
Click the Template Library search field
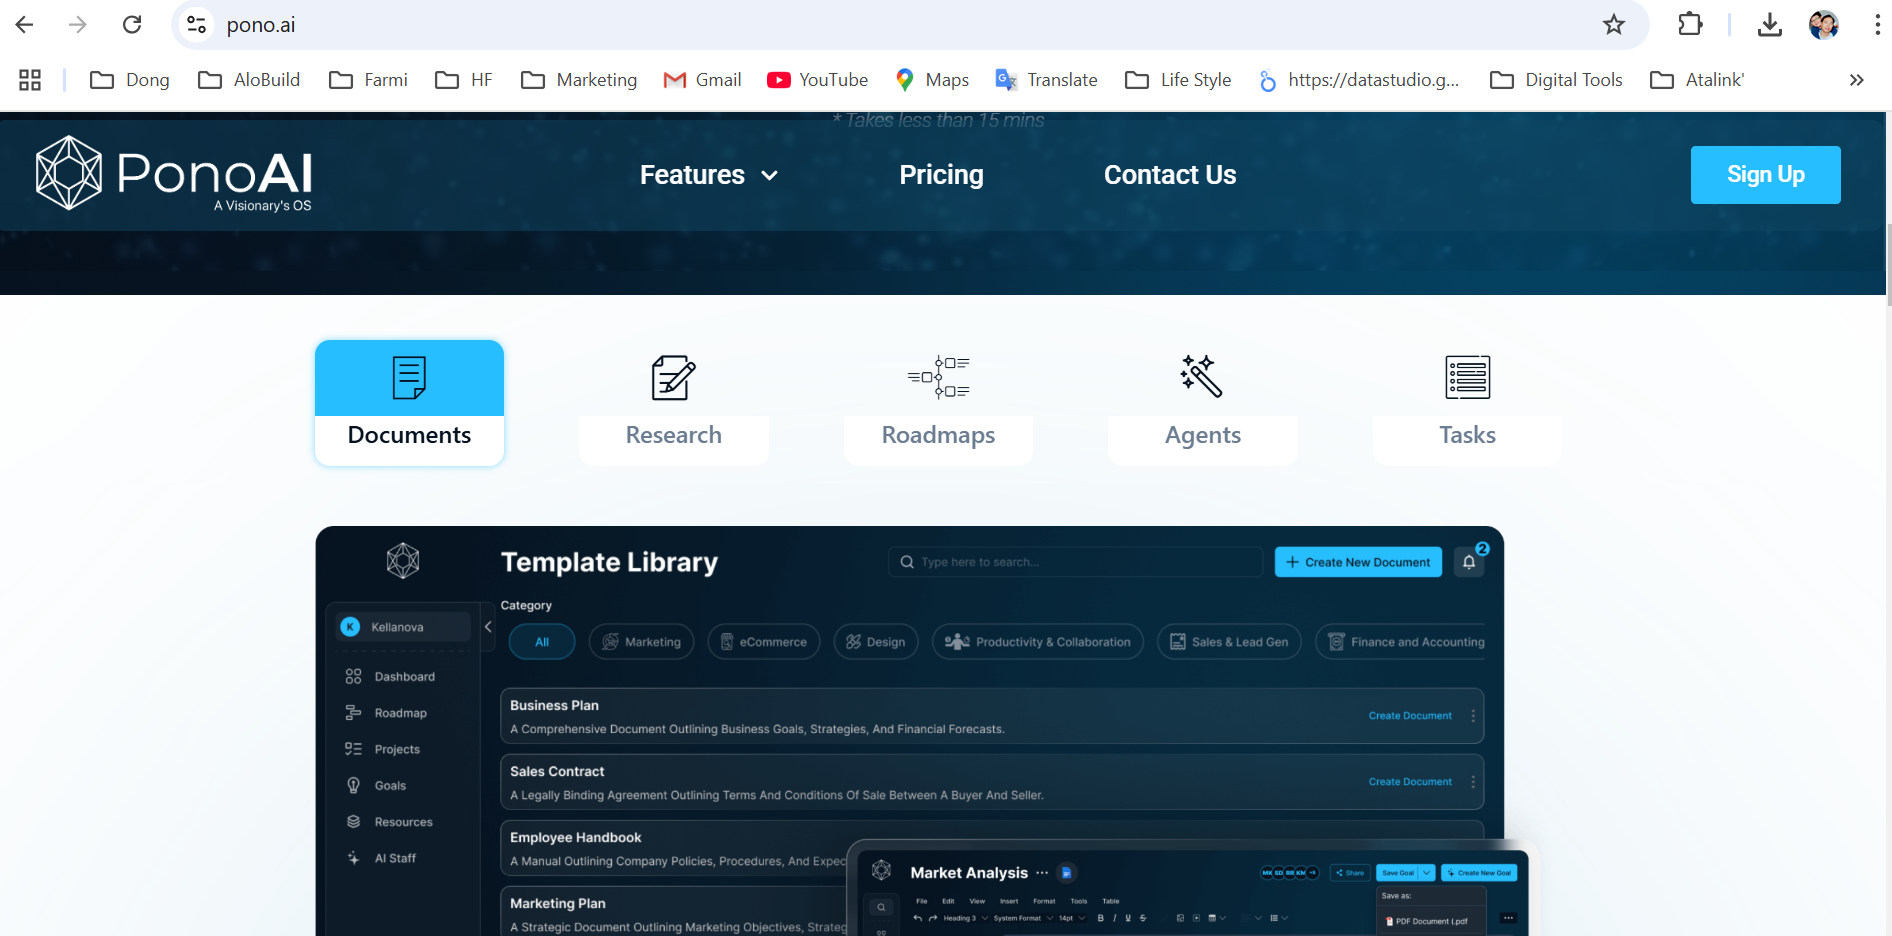pos(1075,562)
